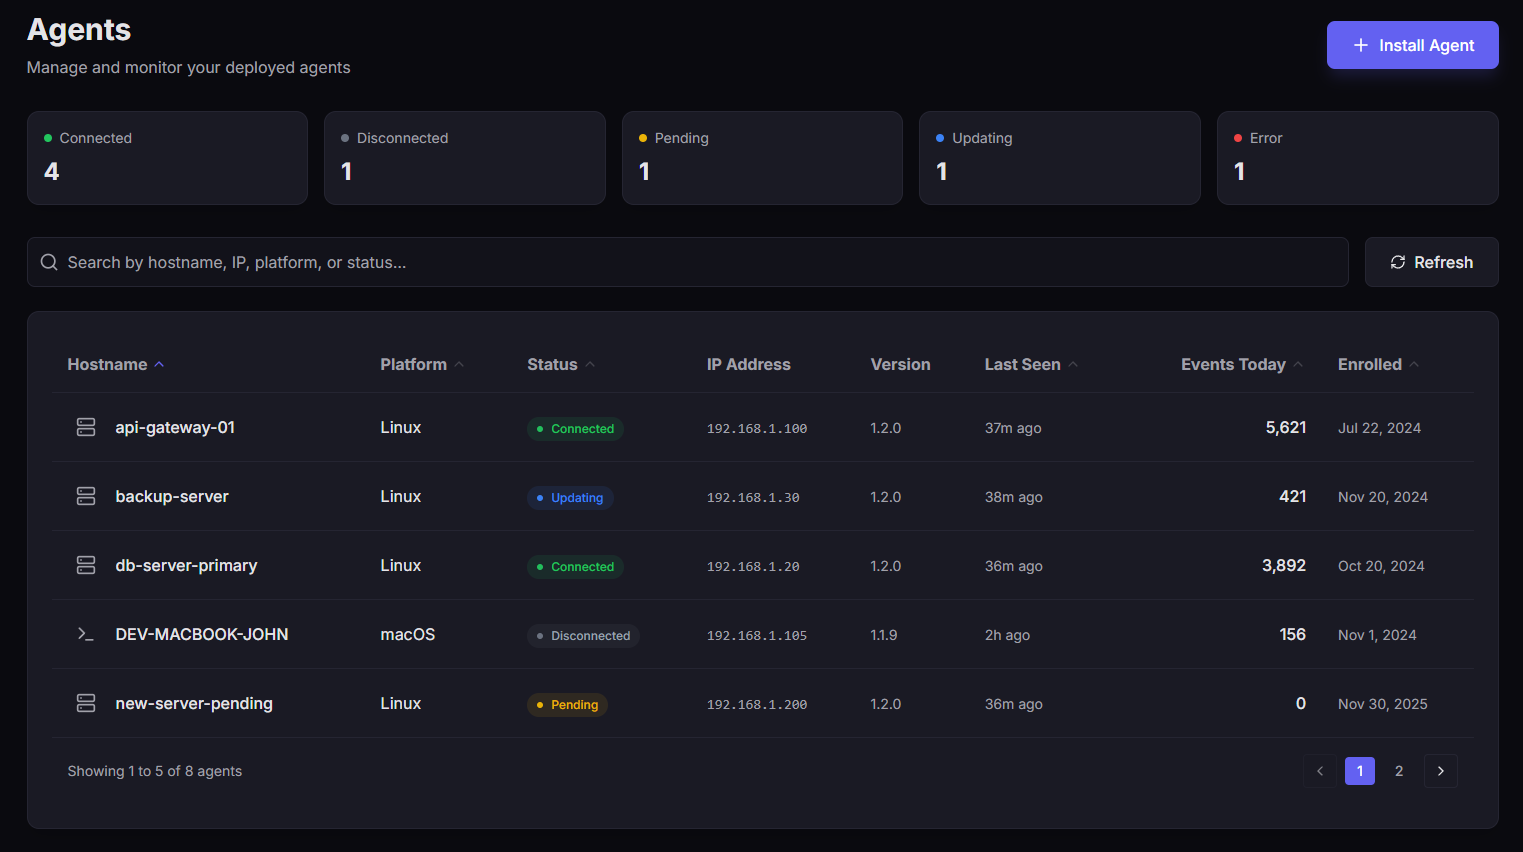
Task: Select the Error status card
Action: coord(1357,158)
